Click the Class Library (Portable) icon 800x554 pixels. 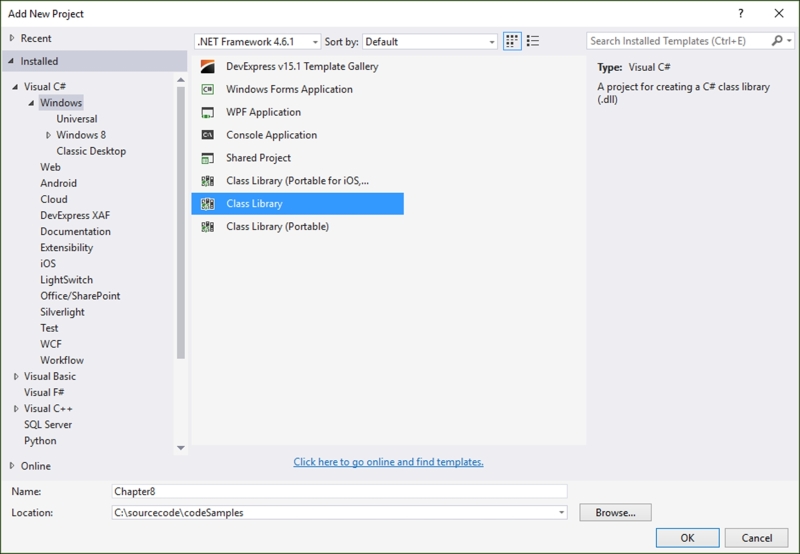[208, 226]
